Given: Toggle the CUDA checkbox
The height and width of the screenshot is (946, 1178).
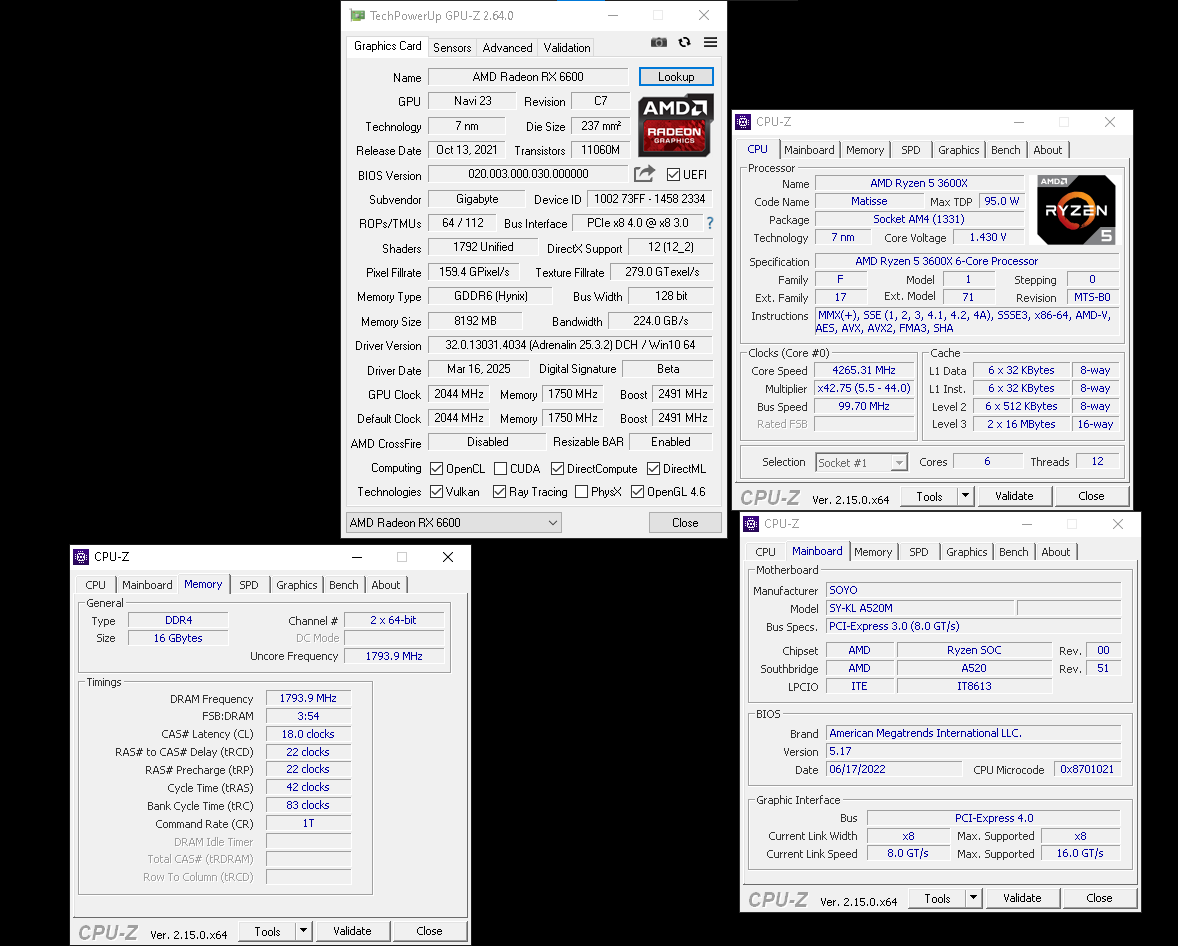Looking at the screenshot, I should pyautogui.click(x=500, y=469).
